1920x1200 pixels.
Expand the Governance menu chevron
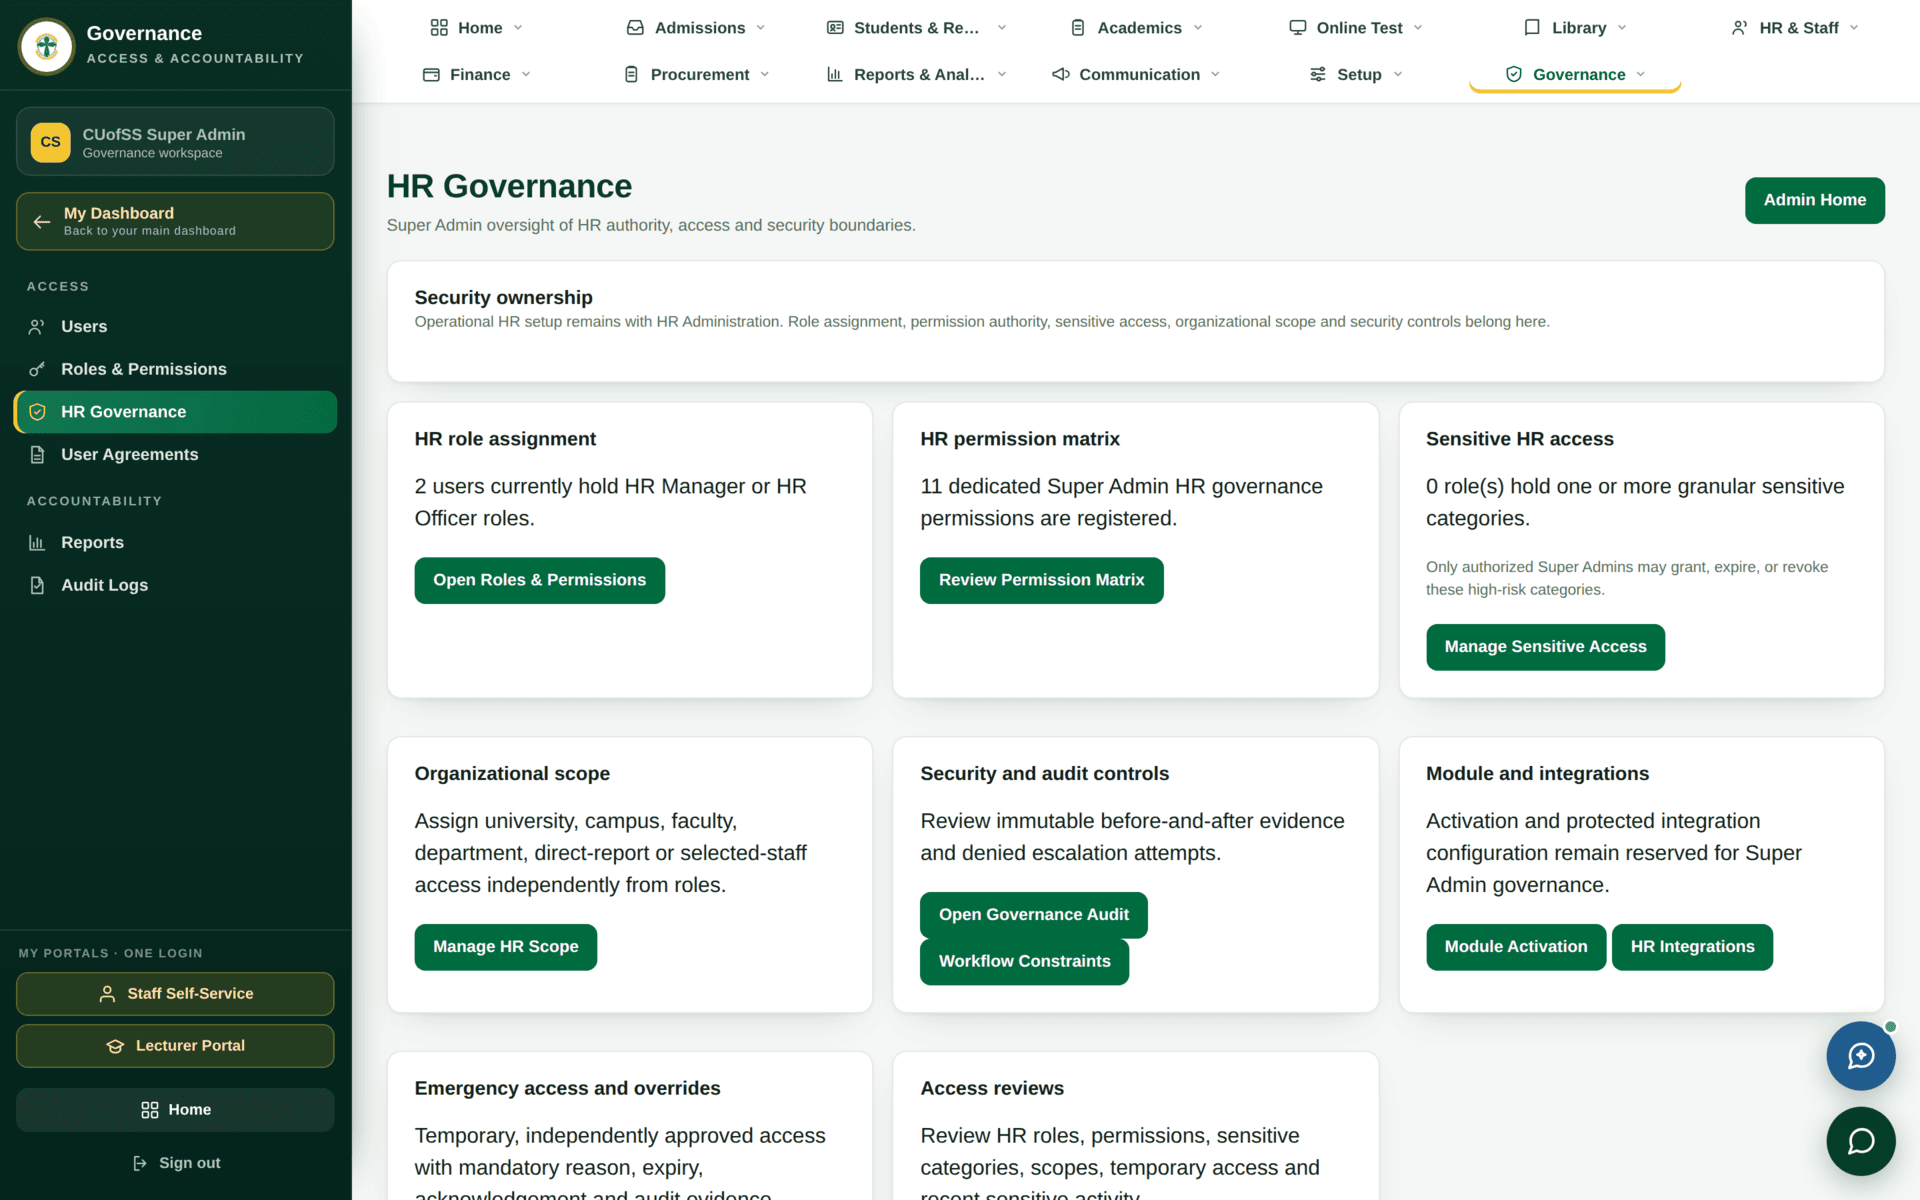1641,75
